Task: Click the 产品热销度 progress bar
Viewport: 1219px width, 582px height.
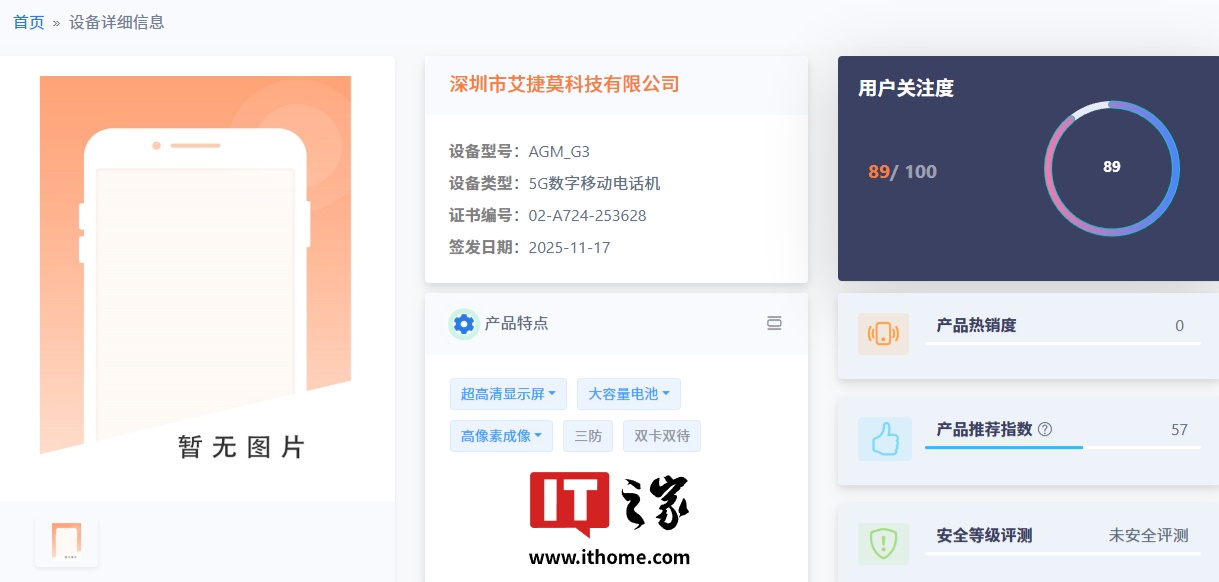Action: pyautogui.click(x=1062, y=343)
